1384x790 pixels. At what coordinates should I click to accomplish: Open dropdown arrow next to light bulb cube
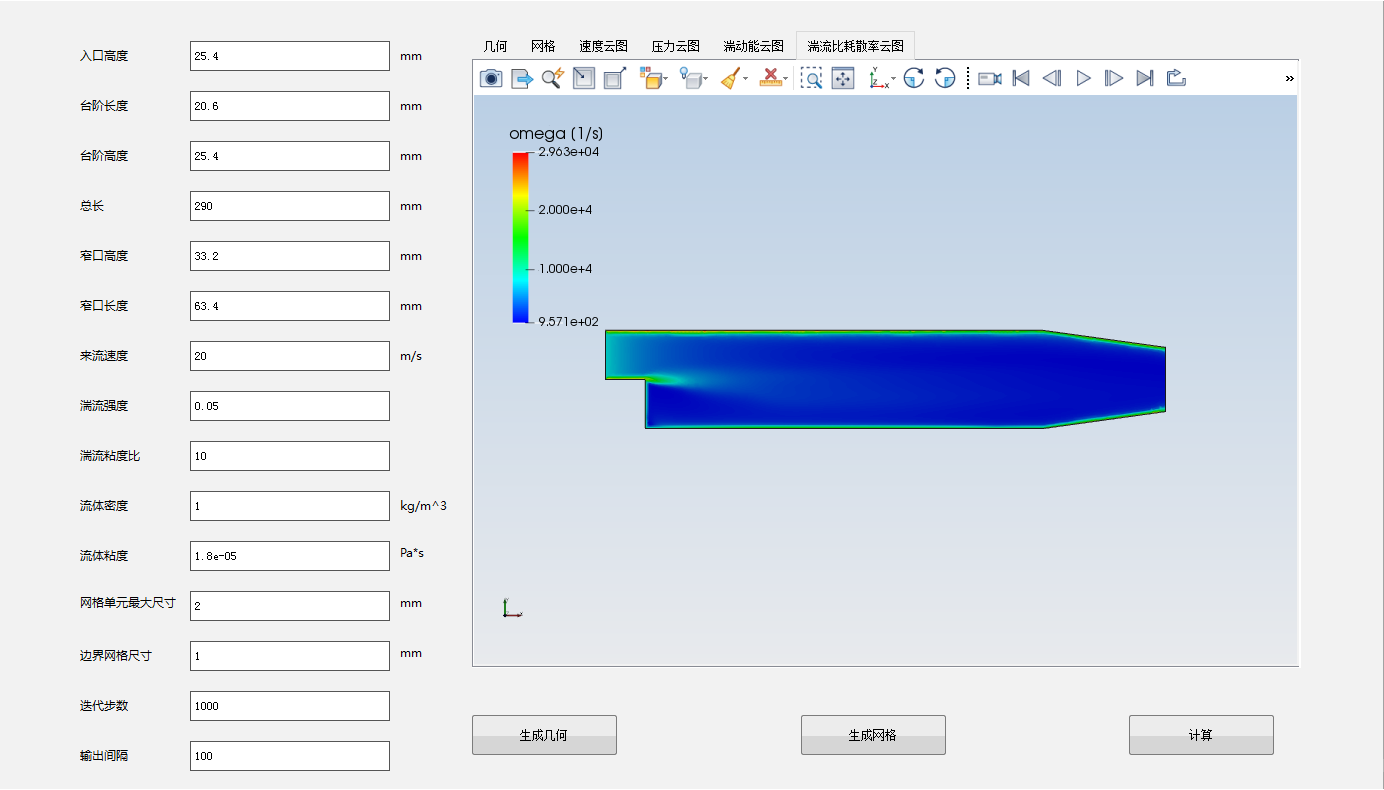point(706,79)
